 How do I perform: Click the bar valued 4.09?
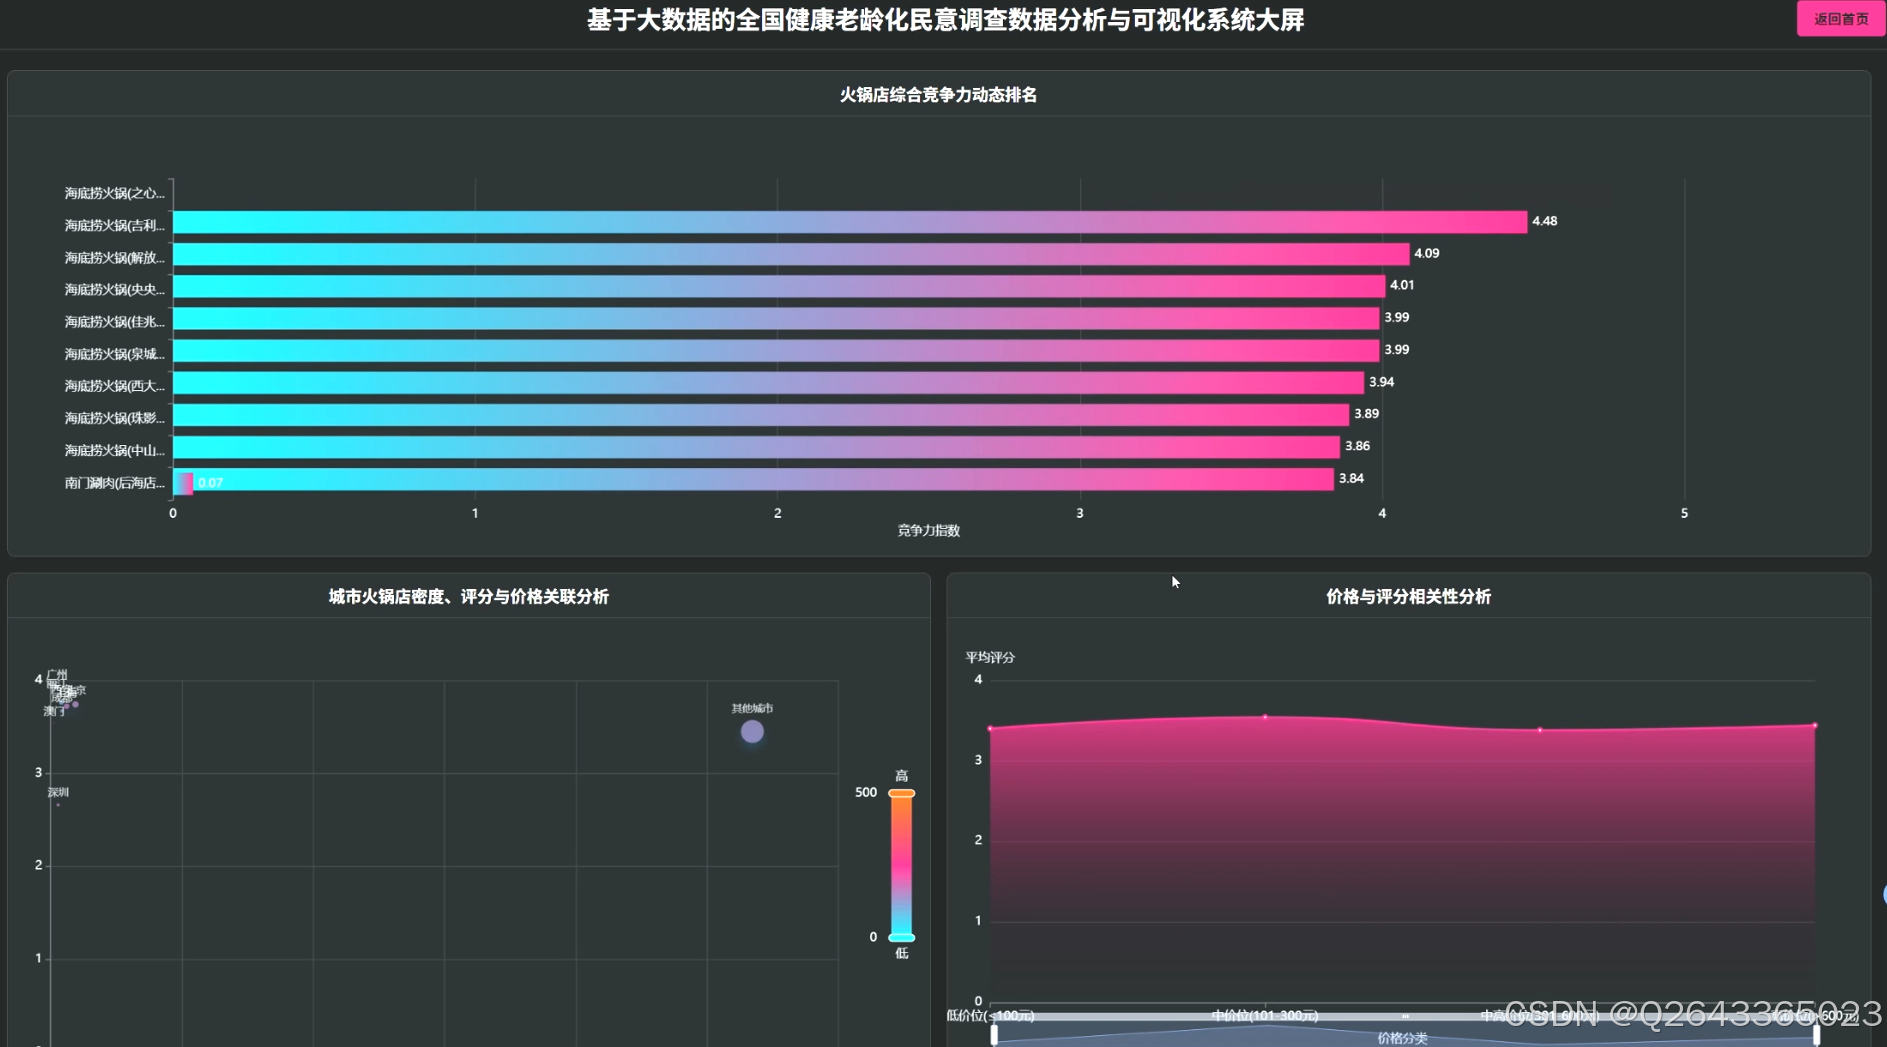[791, 254]
